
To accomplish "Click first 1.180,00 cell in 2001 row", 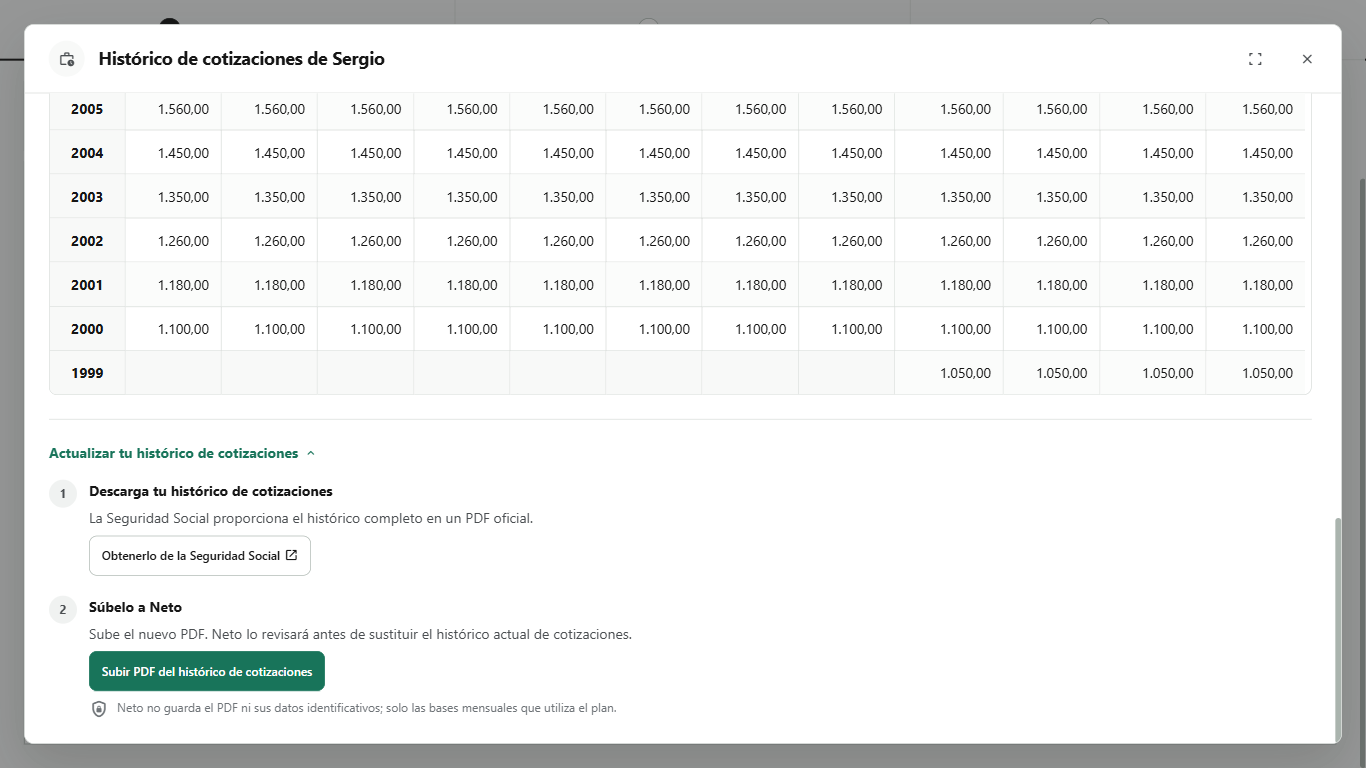I will click(x=174, y=285).
